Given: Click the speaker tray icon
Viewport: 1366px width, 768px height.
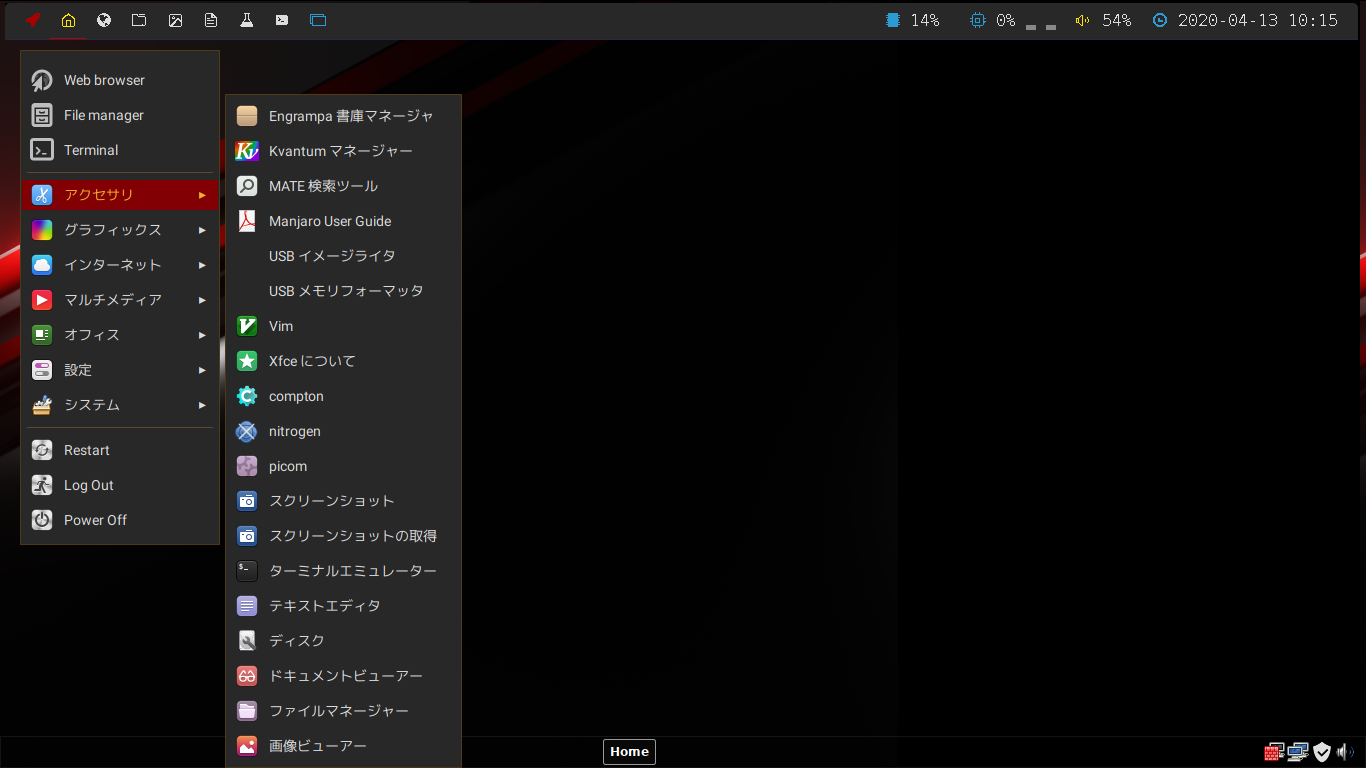Looking at the screenshot, I should [1345, 752].
